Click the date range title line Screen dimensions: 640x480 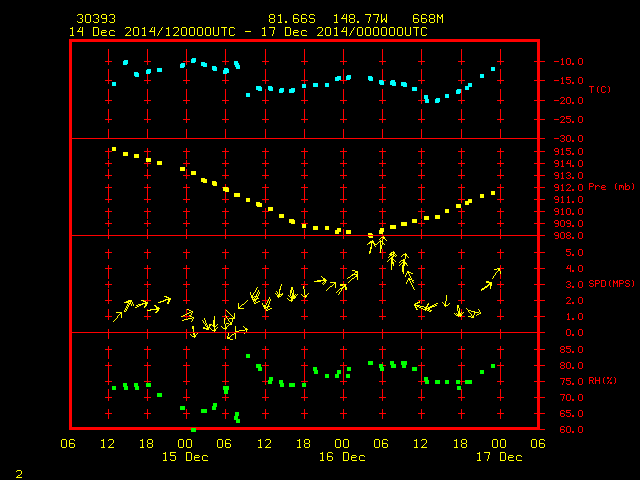(x=248, y=32)
